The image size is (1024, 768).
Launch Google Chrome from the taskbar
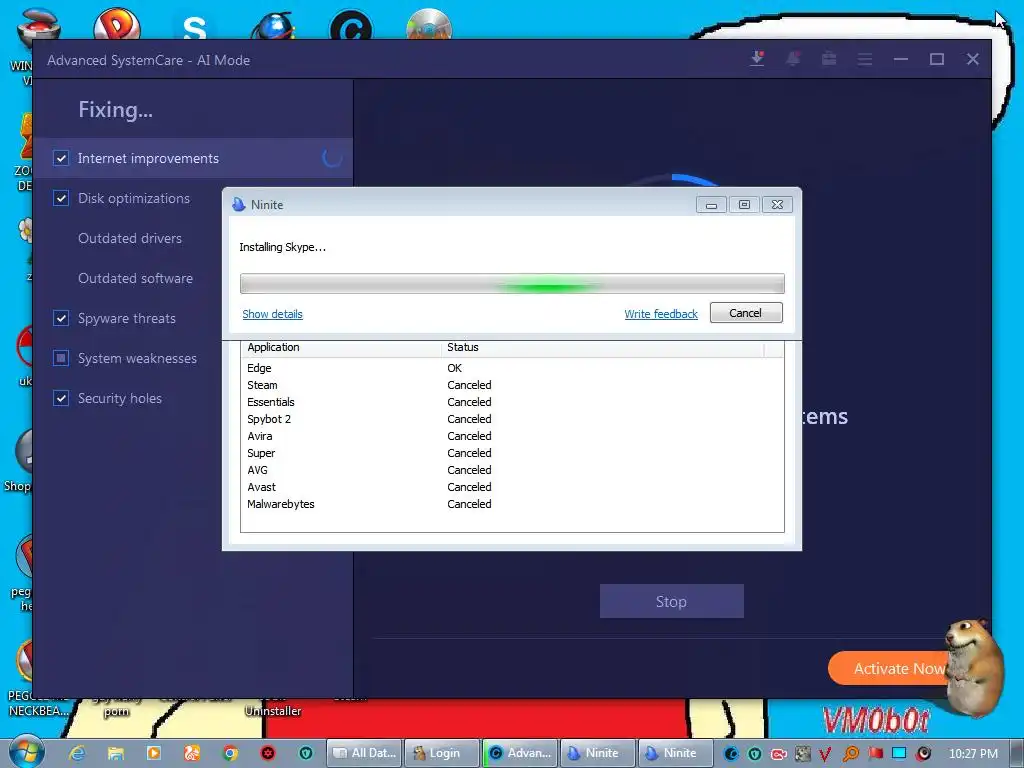click(x=230, y=753)
